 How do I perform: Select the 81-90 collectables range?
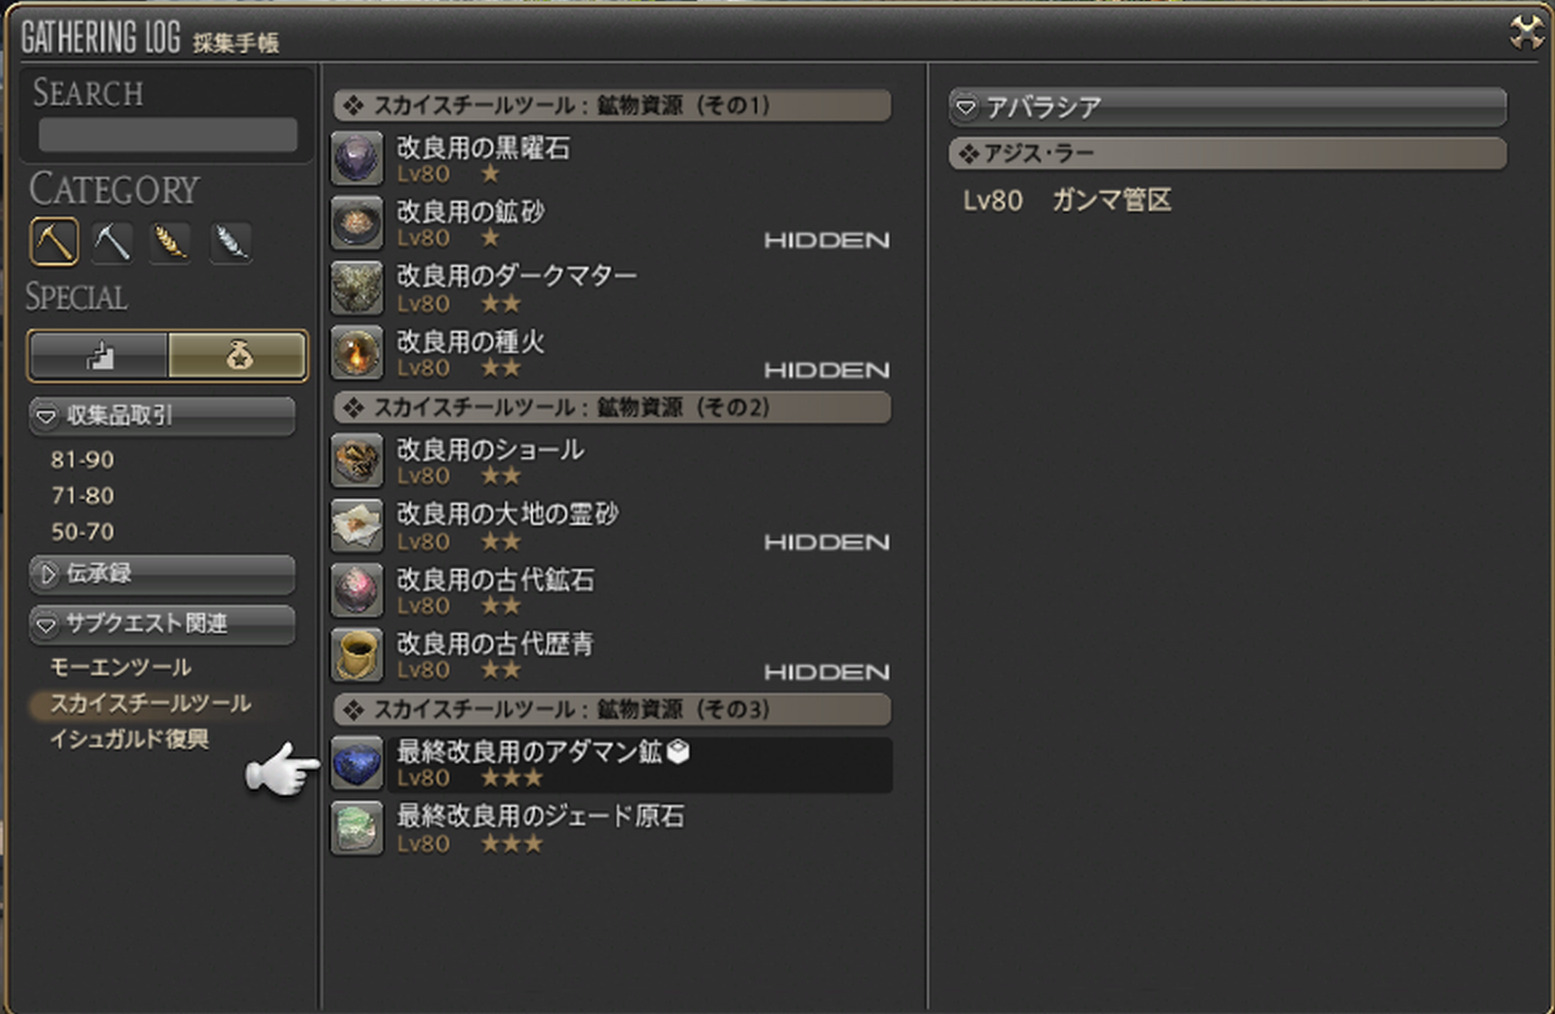[x=82, y=460]
